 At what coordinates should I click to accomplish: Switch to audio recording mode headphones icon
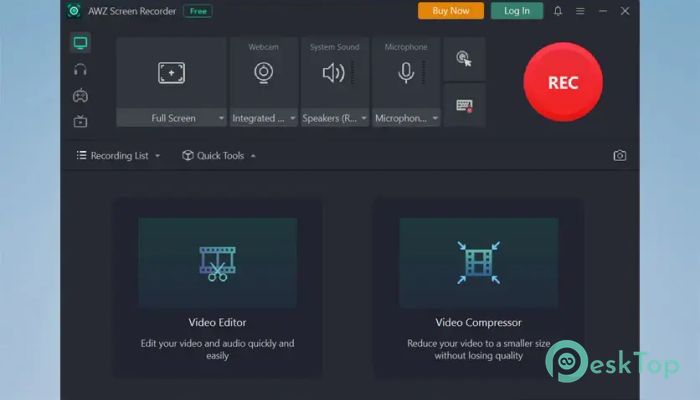click(80, 69)
